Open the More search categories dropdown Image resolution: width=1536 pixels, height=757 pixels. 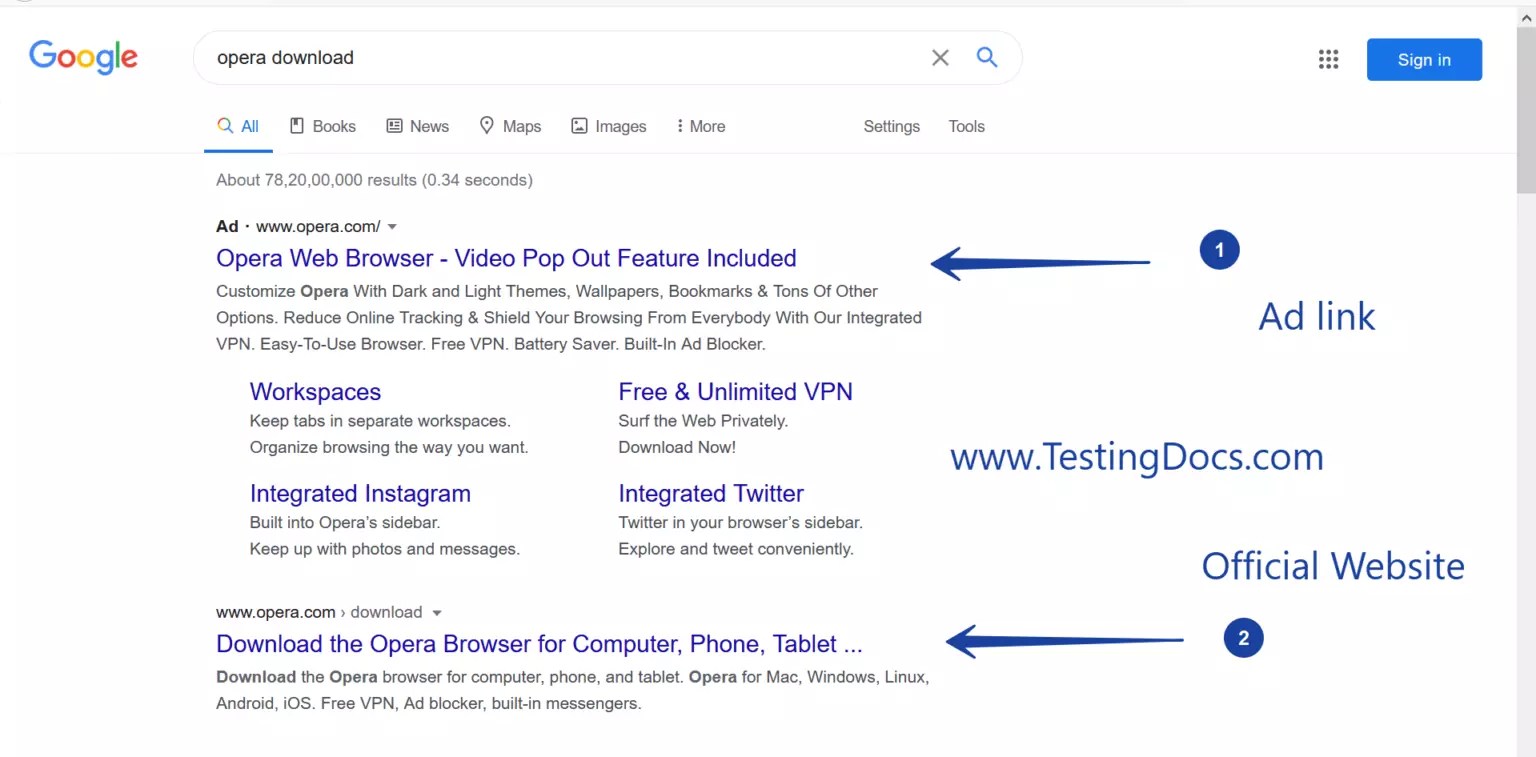click(700, 125)
